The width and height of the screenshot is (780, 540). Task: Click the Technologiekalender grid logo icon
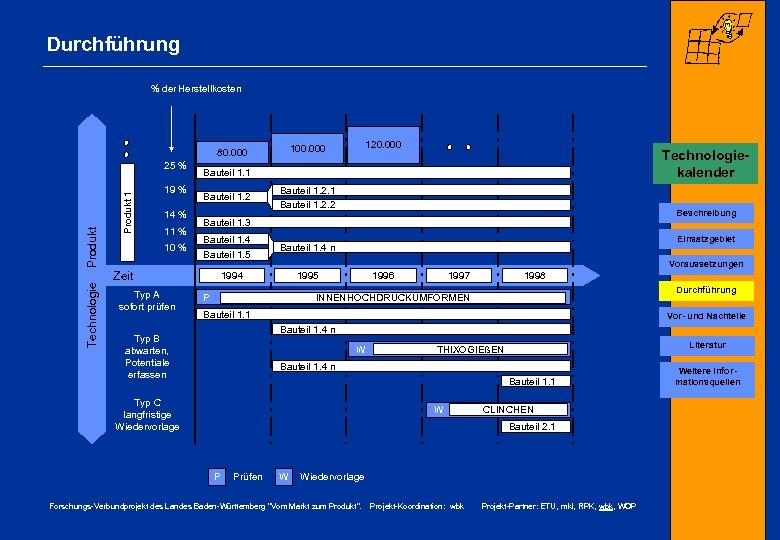point(718,39)
